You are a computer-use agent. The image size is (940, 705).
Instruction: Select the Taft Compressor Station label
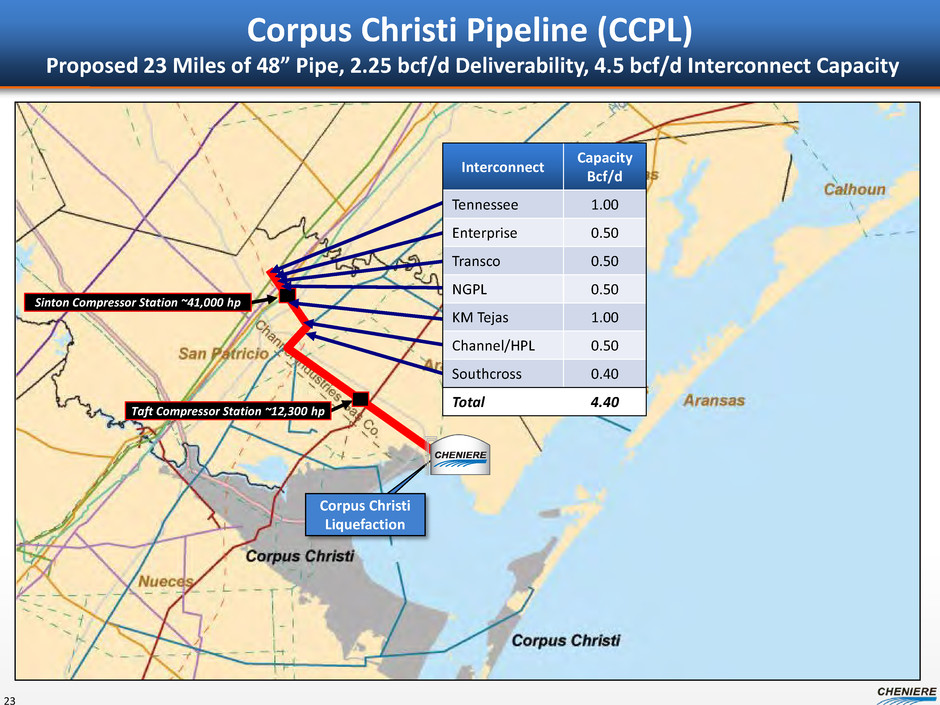point(229,410)
